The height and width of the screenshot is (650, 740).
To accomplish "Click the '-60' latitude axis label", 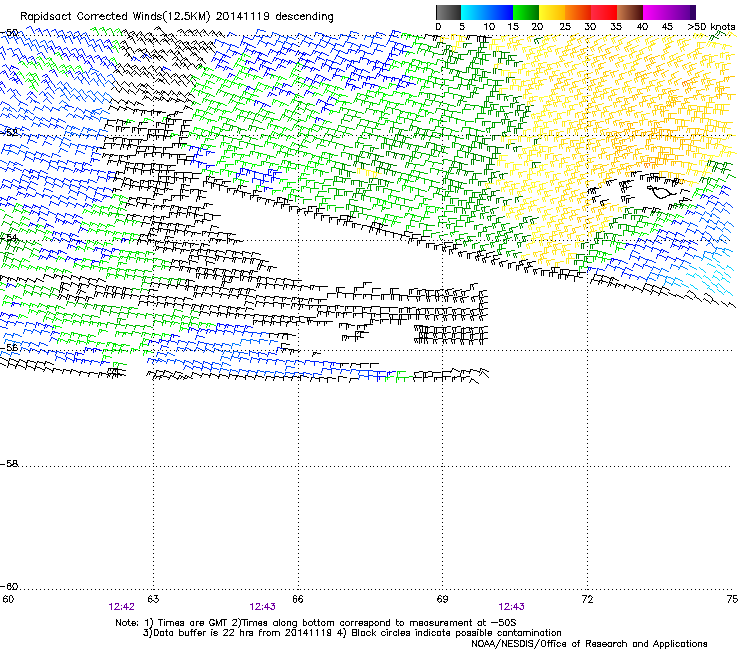I will [9, 587].
